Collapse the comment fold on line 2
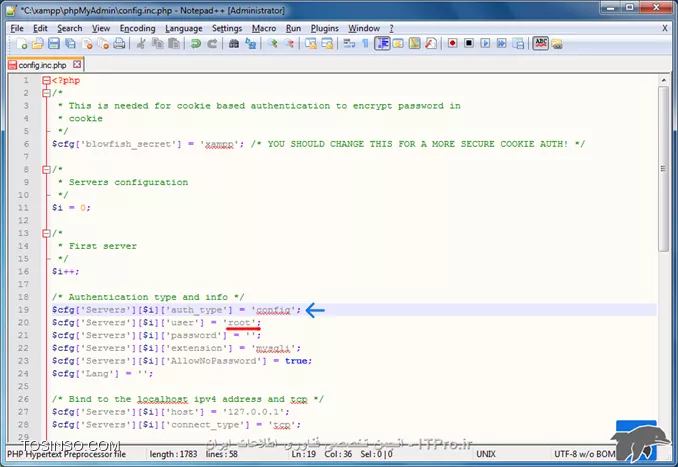678x467 pixels. [x=46, y=93]
